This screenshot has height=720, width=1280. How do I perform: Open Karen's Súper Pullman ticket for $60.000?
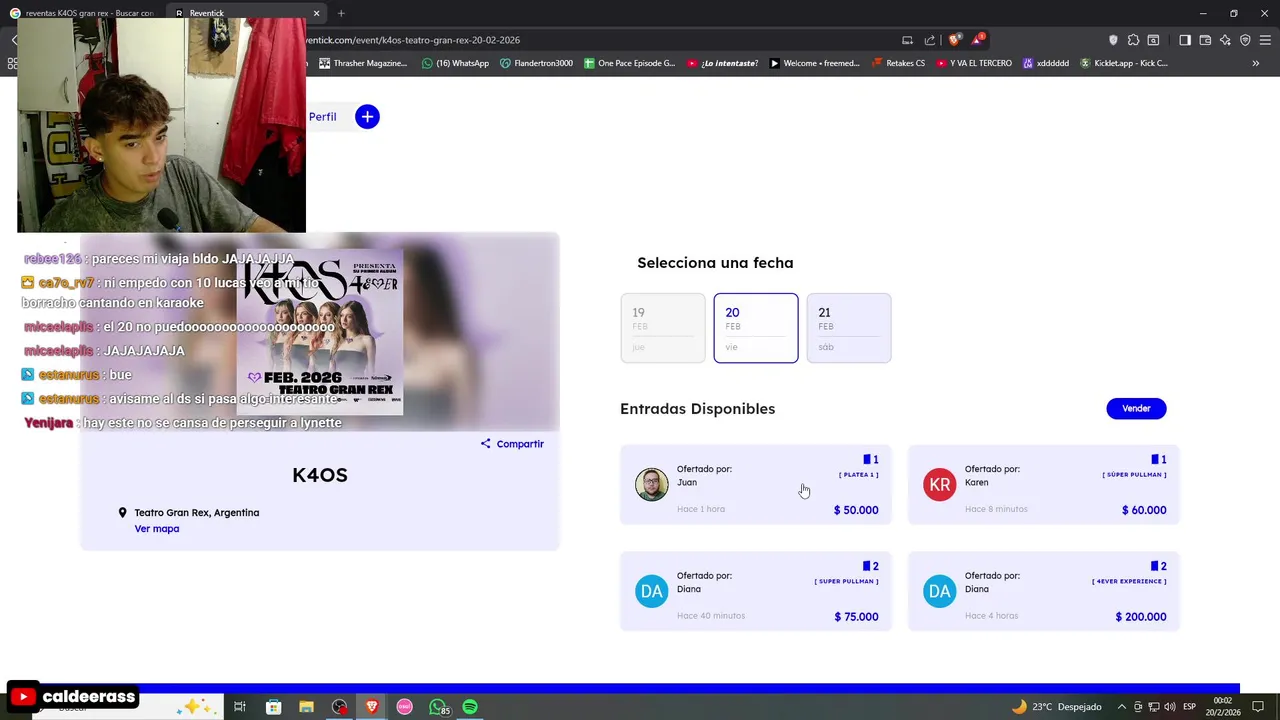1044,484
